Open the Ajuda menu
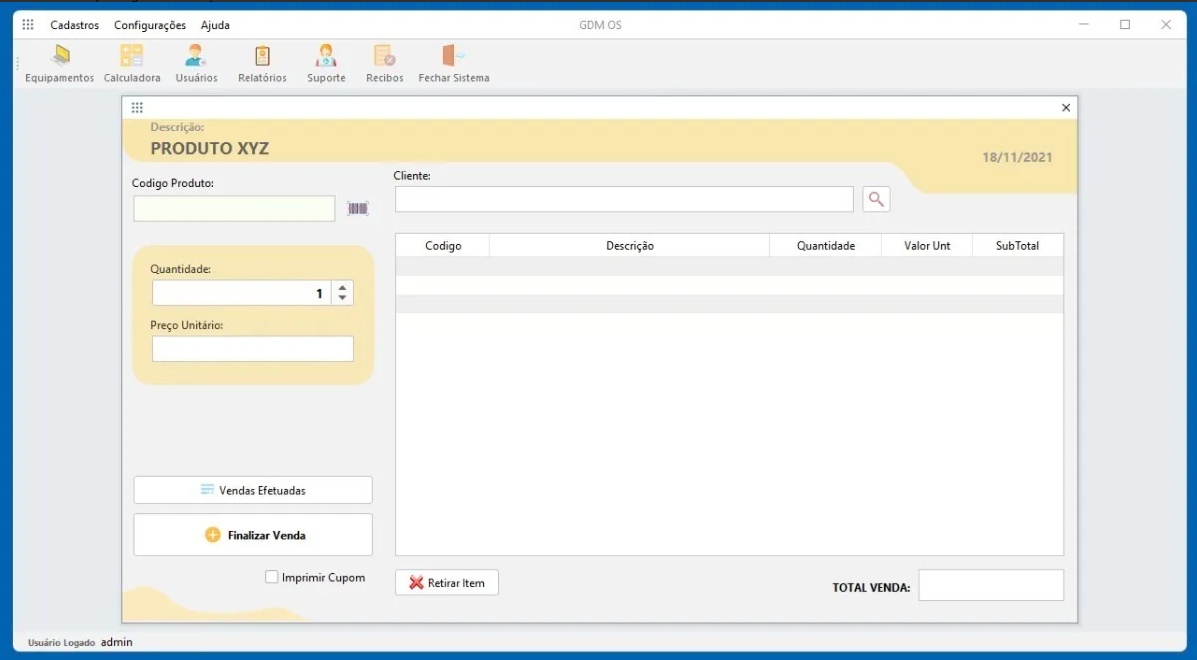1197x660 pixels. (x=214, y=24)
